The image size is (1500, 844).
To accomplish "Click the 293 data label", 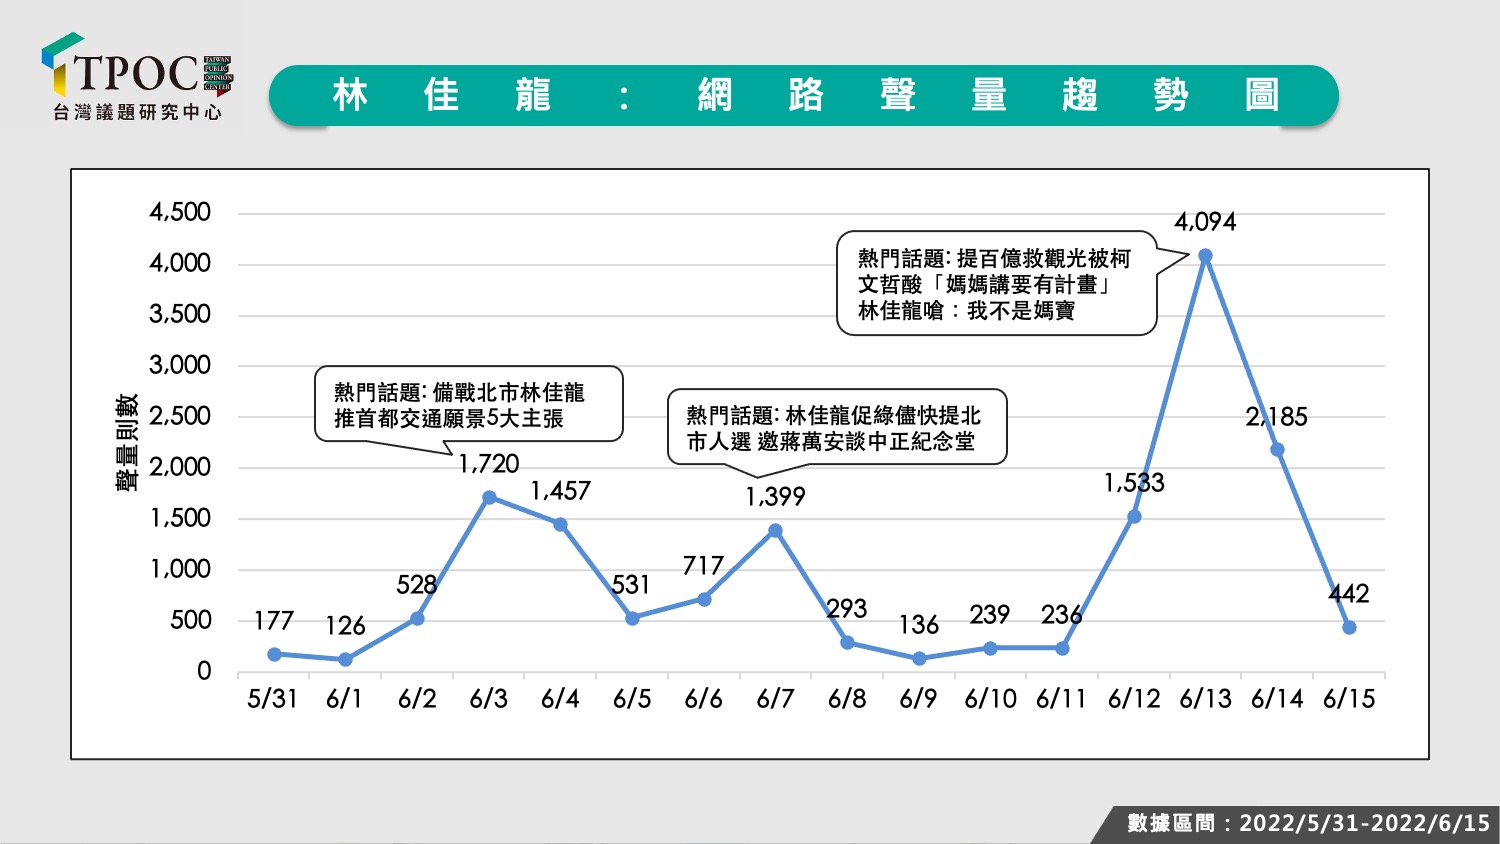I will [847, 609].
